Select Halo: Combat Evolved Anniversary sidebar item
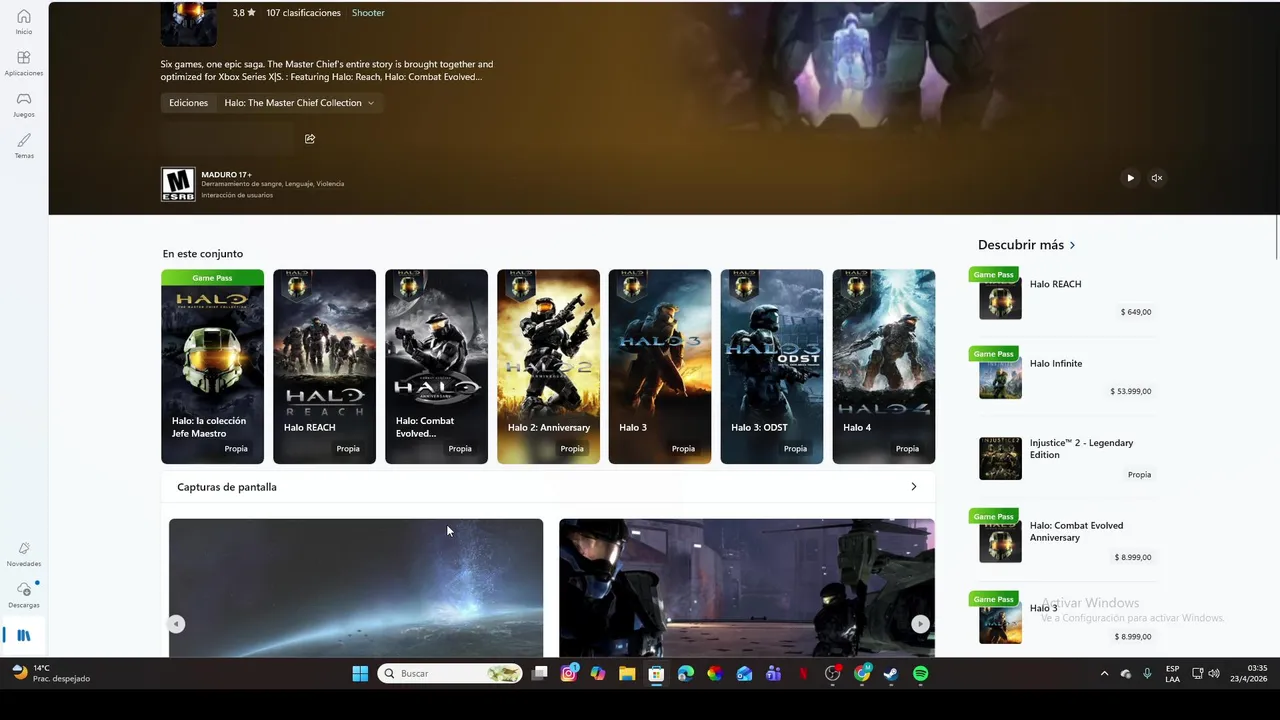1280x720 pixels. point(1064,537)
